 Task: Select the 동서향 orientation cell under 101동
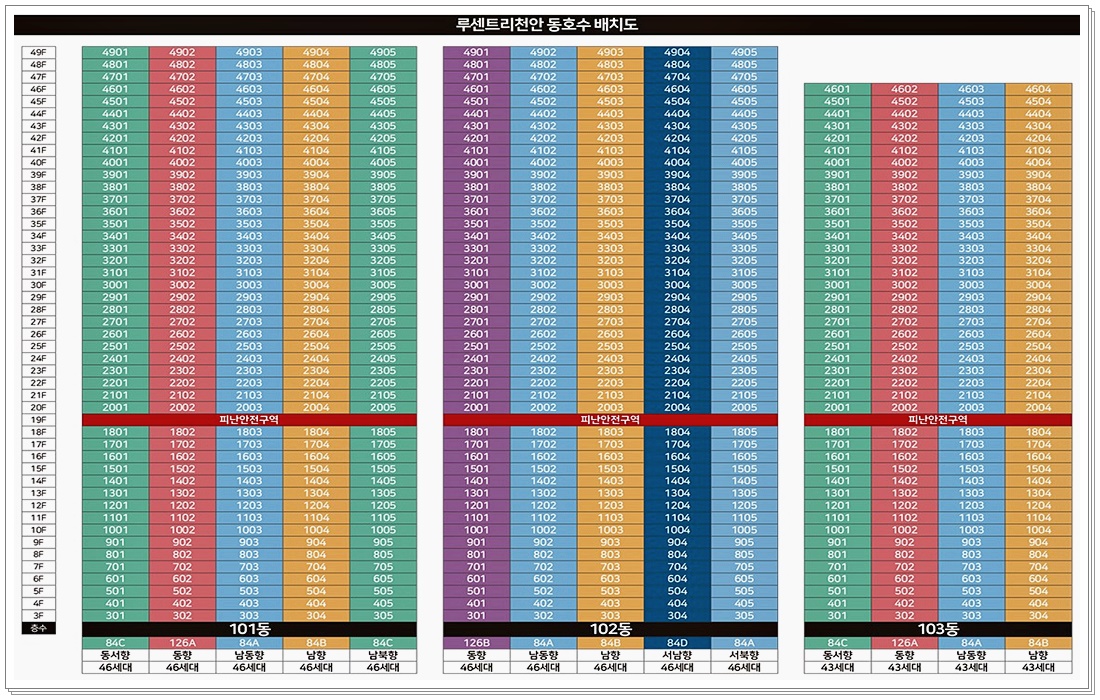[x=115, y=655]
